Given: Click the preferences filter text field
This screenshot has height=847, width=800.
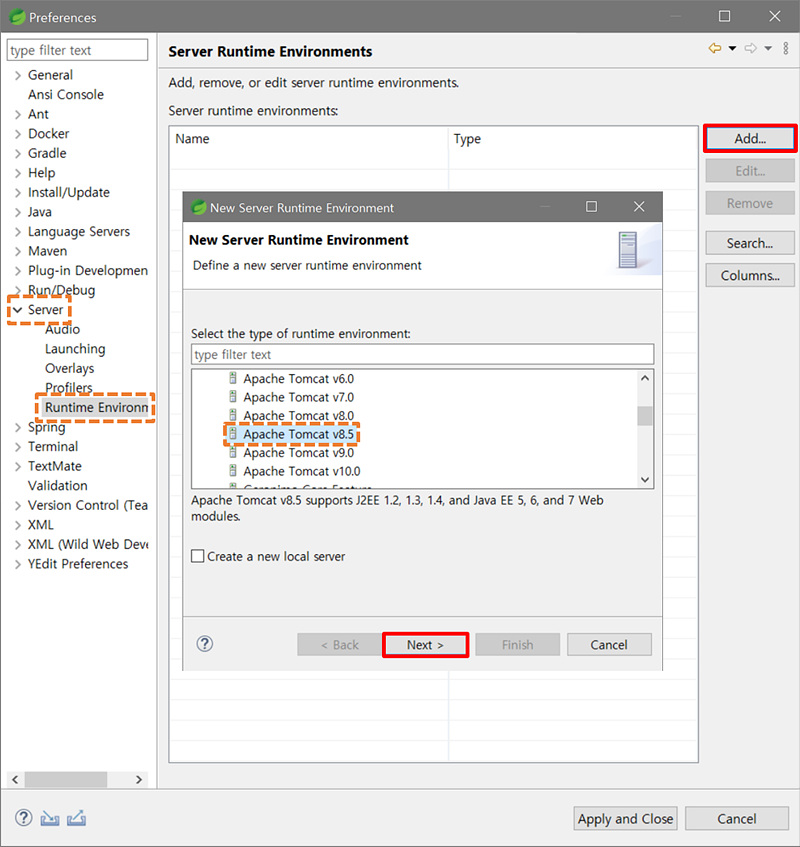Looking at the screenshot, I should [77, 50].
